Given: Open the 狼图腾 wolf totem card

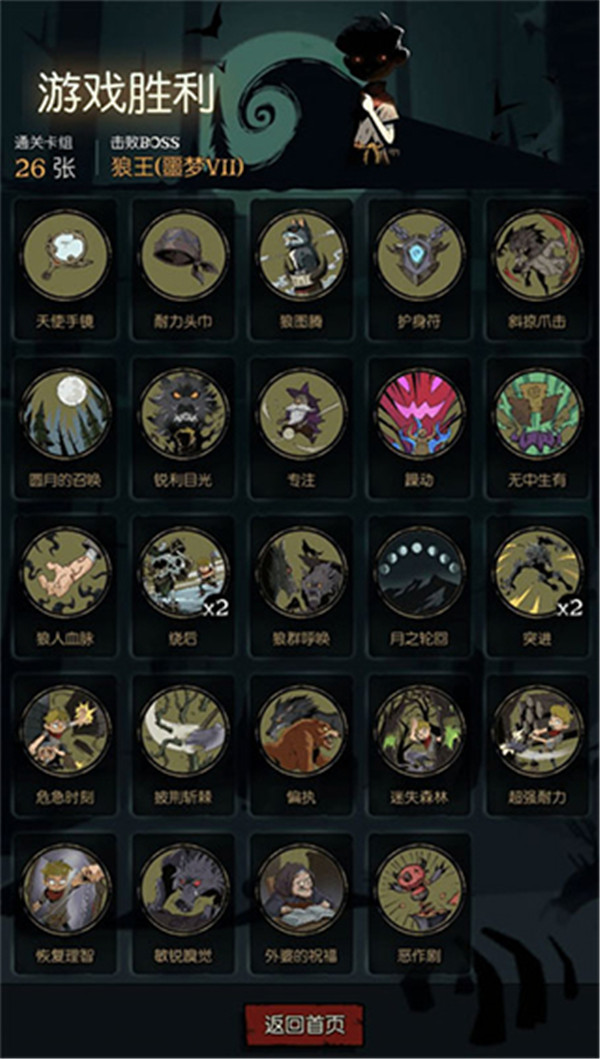Looking at the screenshot, I should [x=303, y=256].
